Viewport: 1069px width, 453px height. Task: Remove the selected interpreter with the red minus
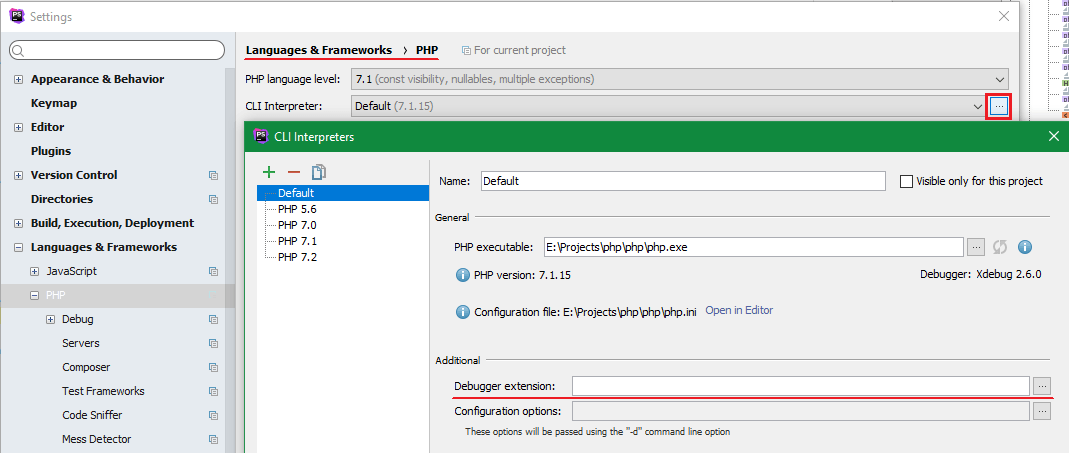tap(294, 172)
